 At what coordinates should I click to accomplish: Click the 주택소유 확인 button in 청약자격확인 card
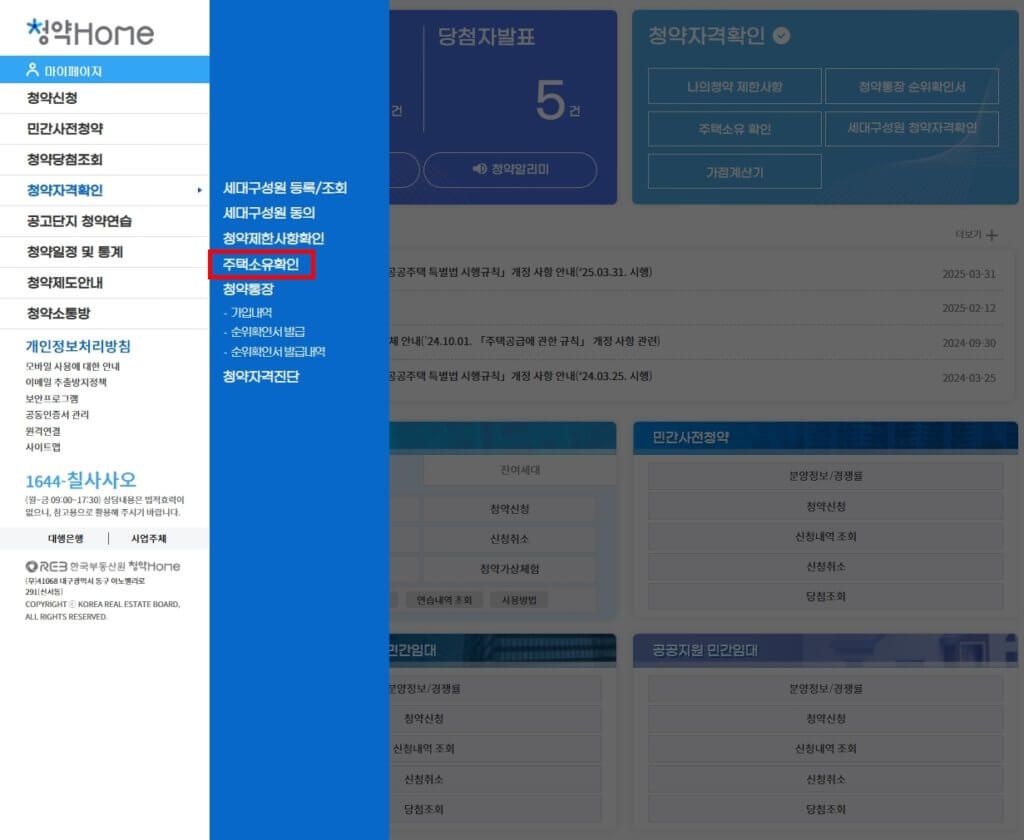(735, 129)
